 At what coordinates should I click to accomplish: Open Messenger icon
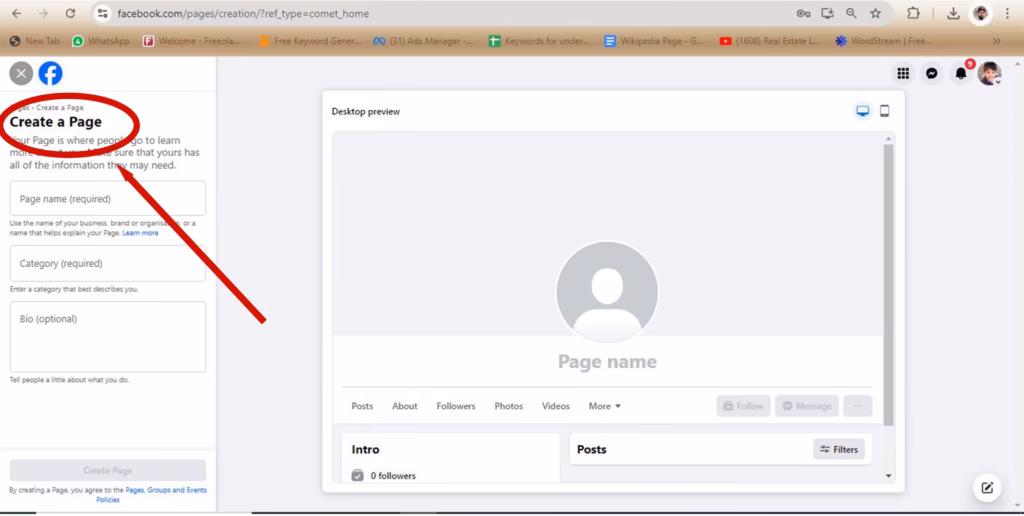tap(932, 73)
